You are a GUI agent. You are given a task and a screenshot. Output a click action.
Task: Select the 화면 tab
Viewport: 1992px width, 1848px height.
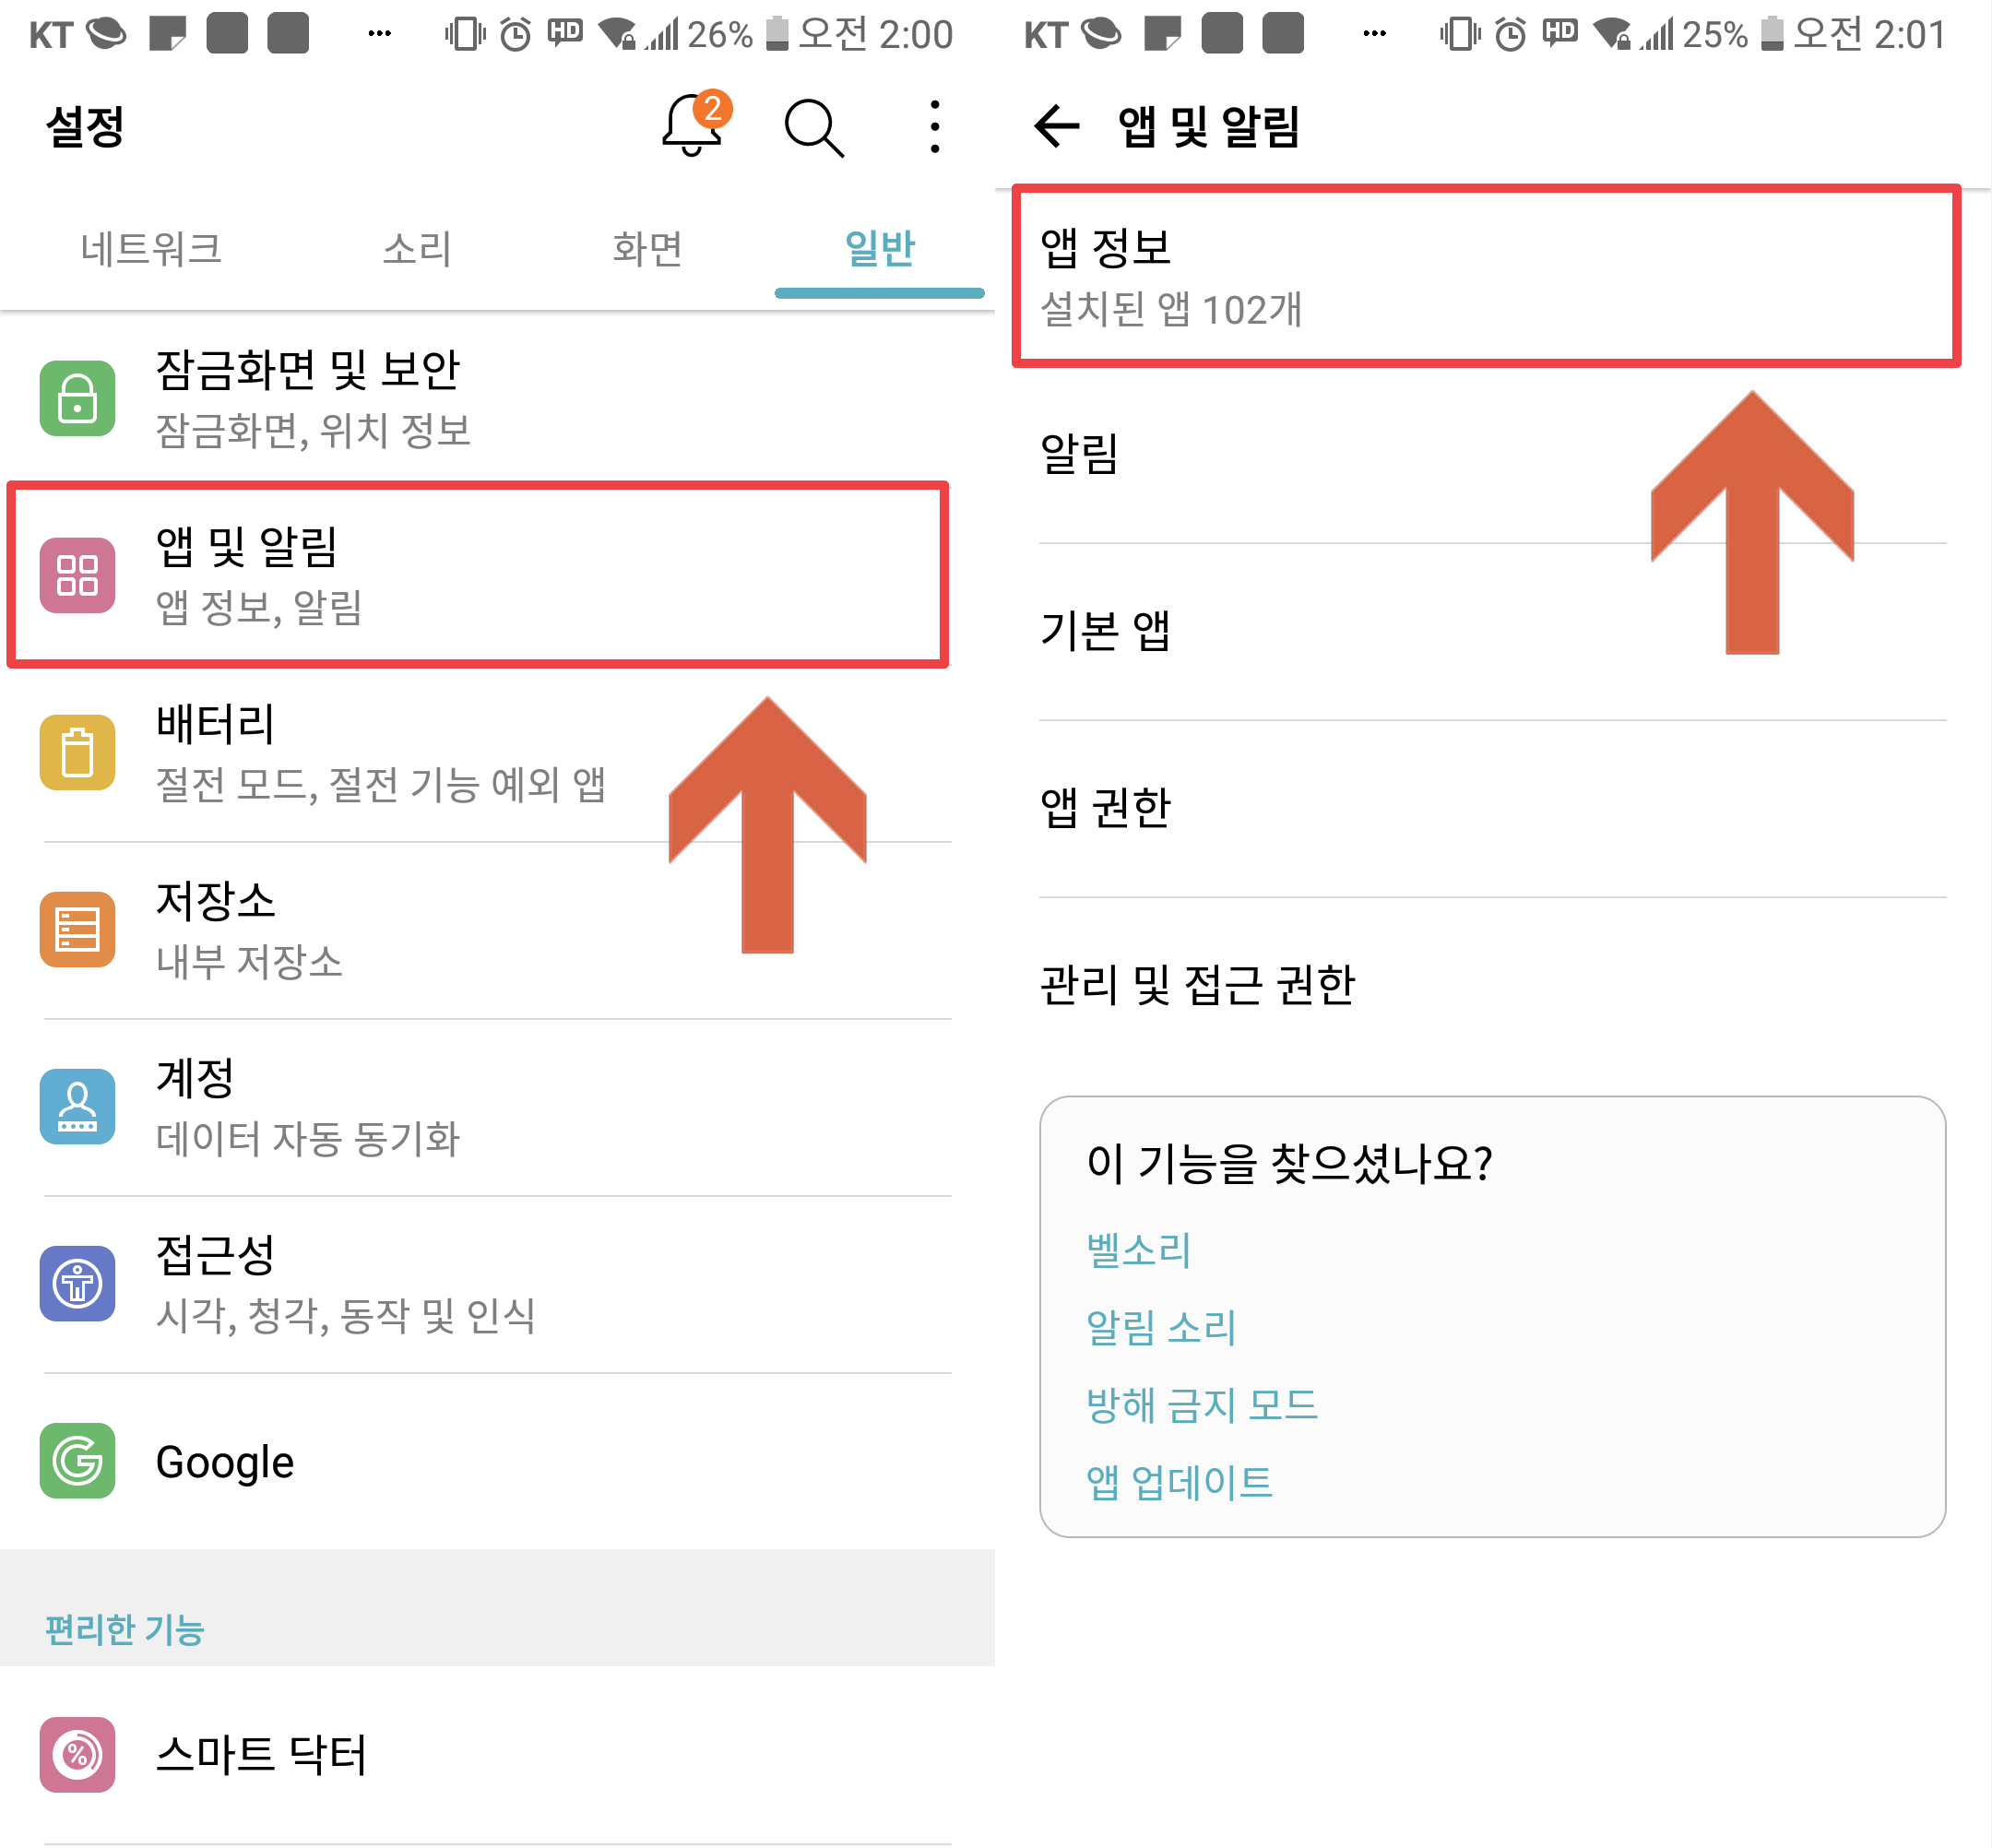tap(647, 248)
